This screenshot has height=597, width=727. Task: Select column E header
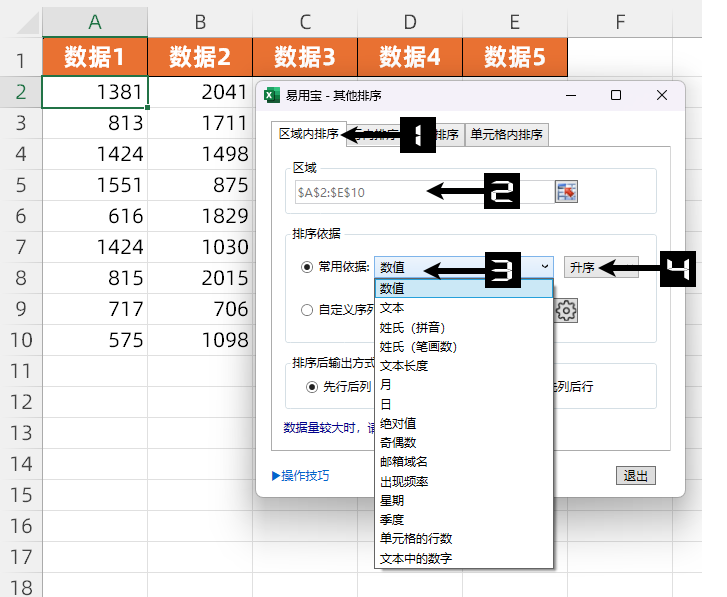(515, 22)
